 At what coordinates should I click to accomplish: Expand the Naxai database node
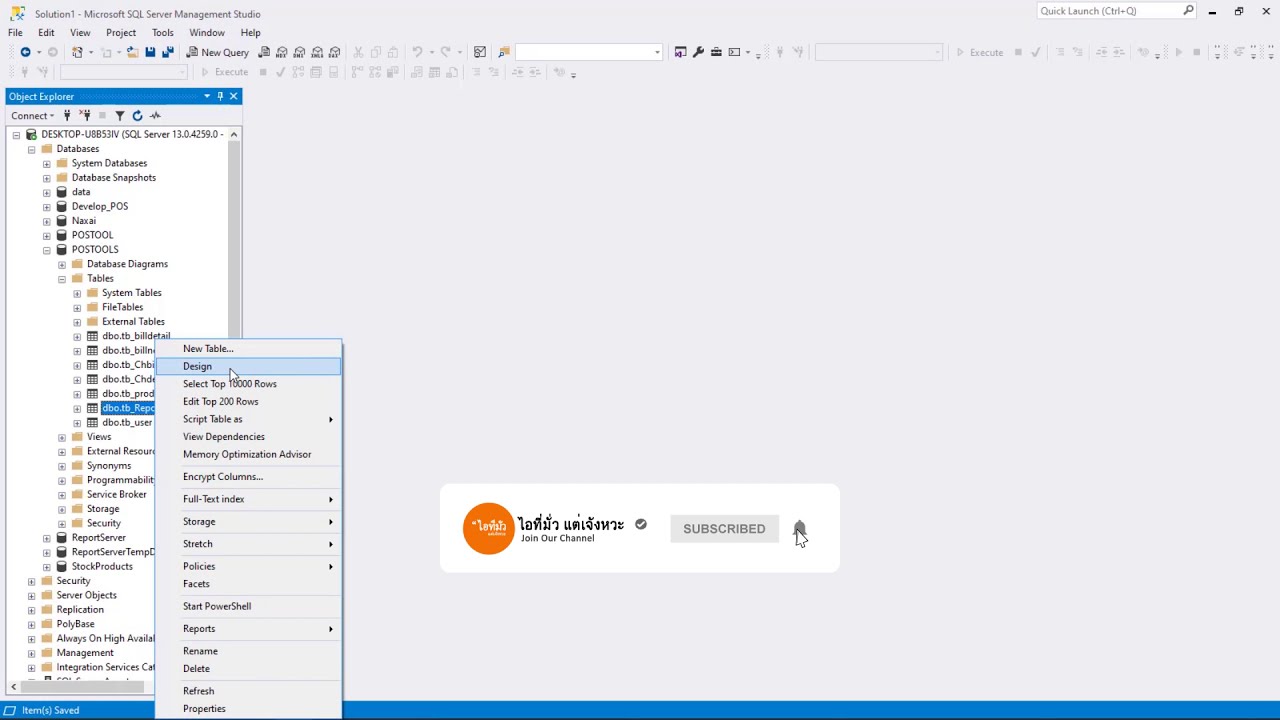tap(47, 221)
